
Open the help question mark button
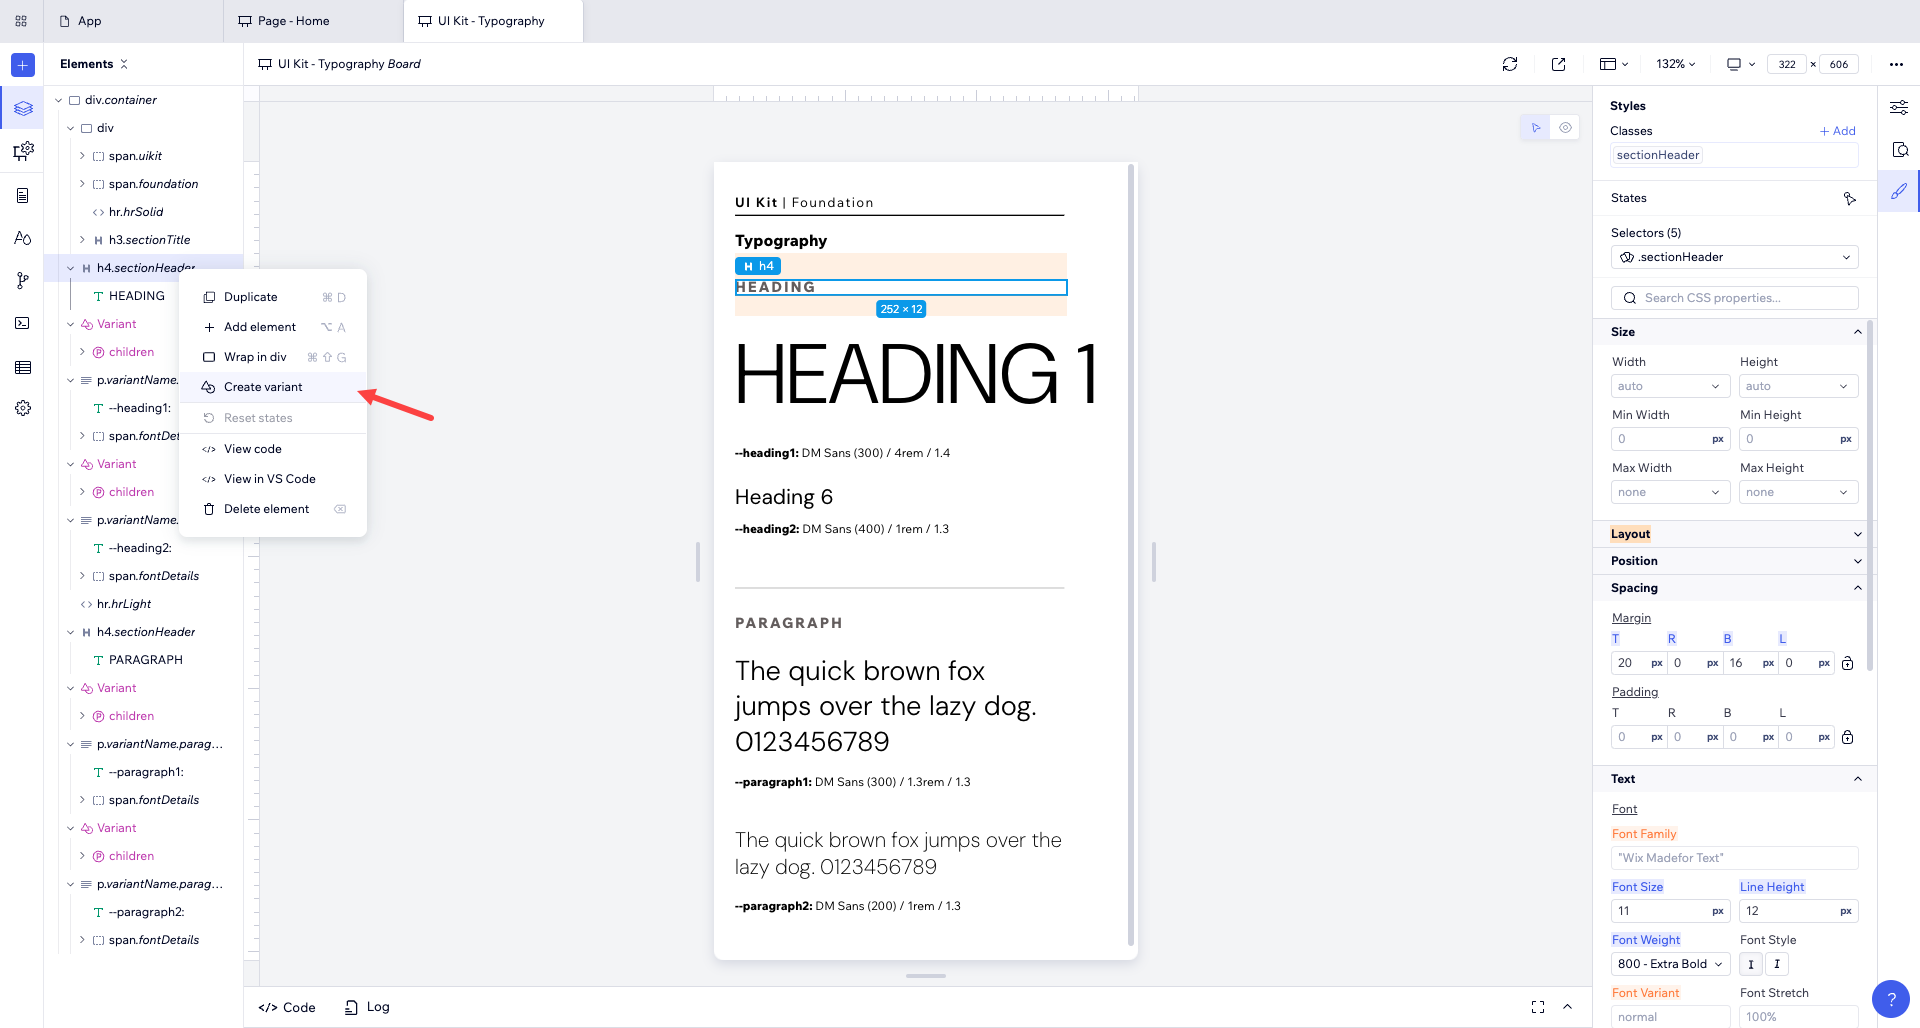[1891, 999]
